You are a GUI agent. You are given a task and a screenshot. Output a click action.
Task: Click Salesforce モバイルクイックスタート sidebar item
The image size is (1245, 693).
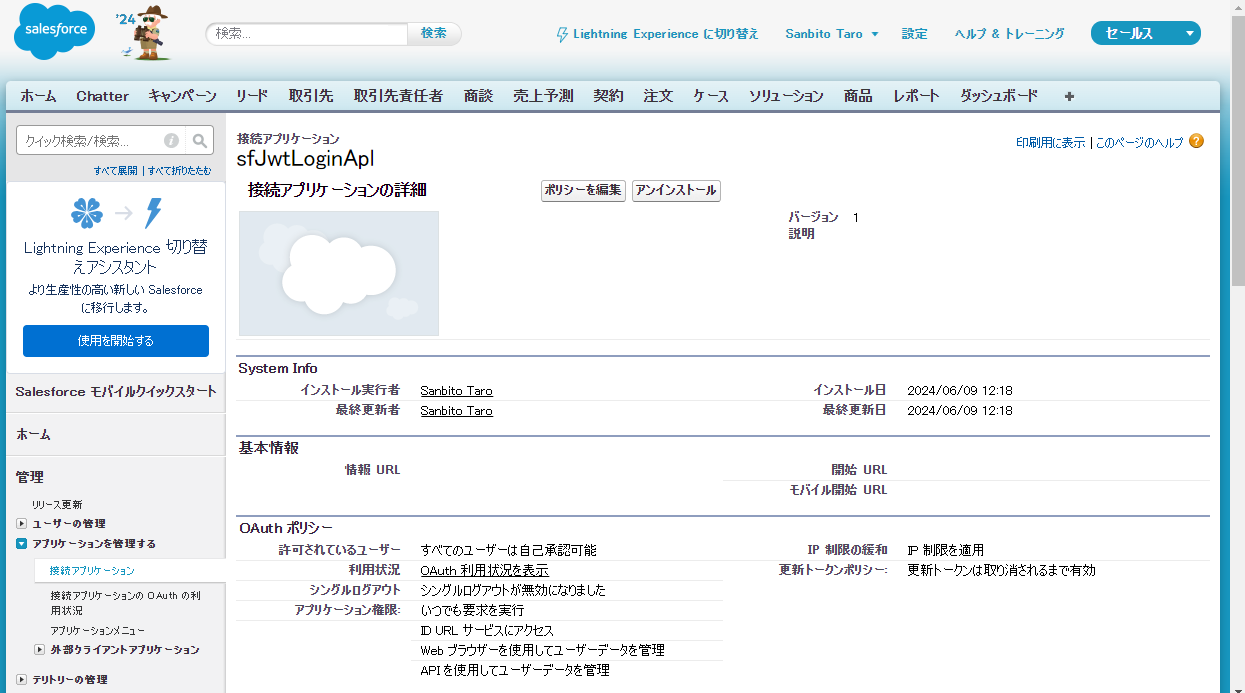[116, 391]
